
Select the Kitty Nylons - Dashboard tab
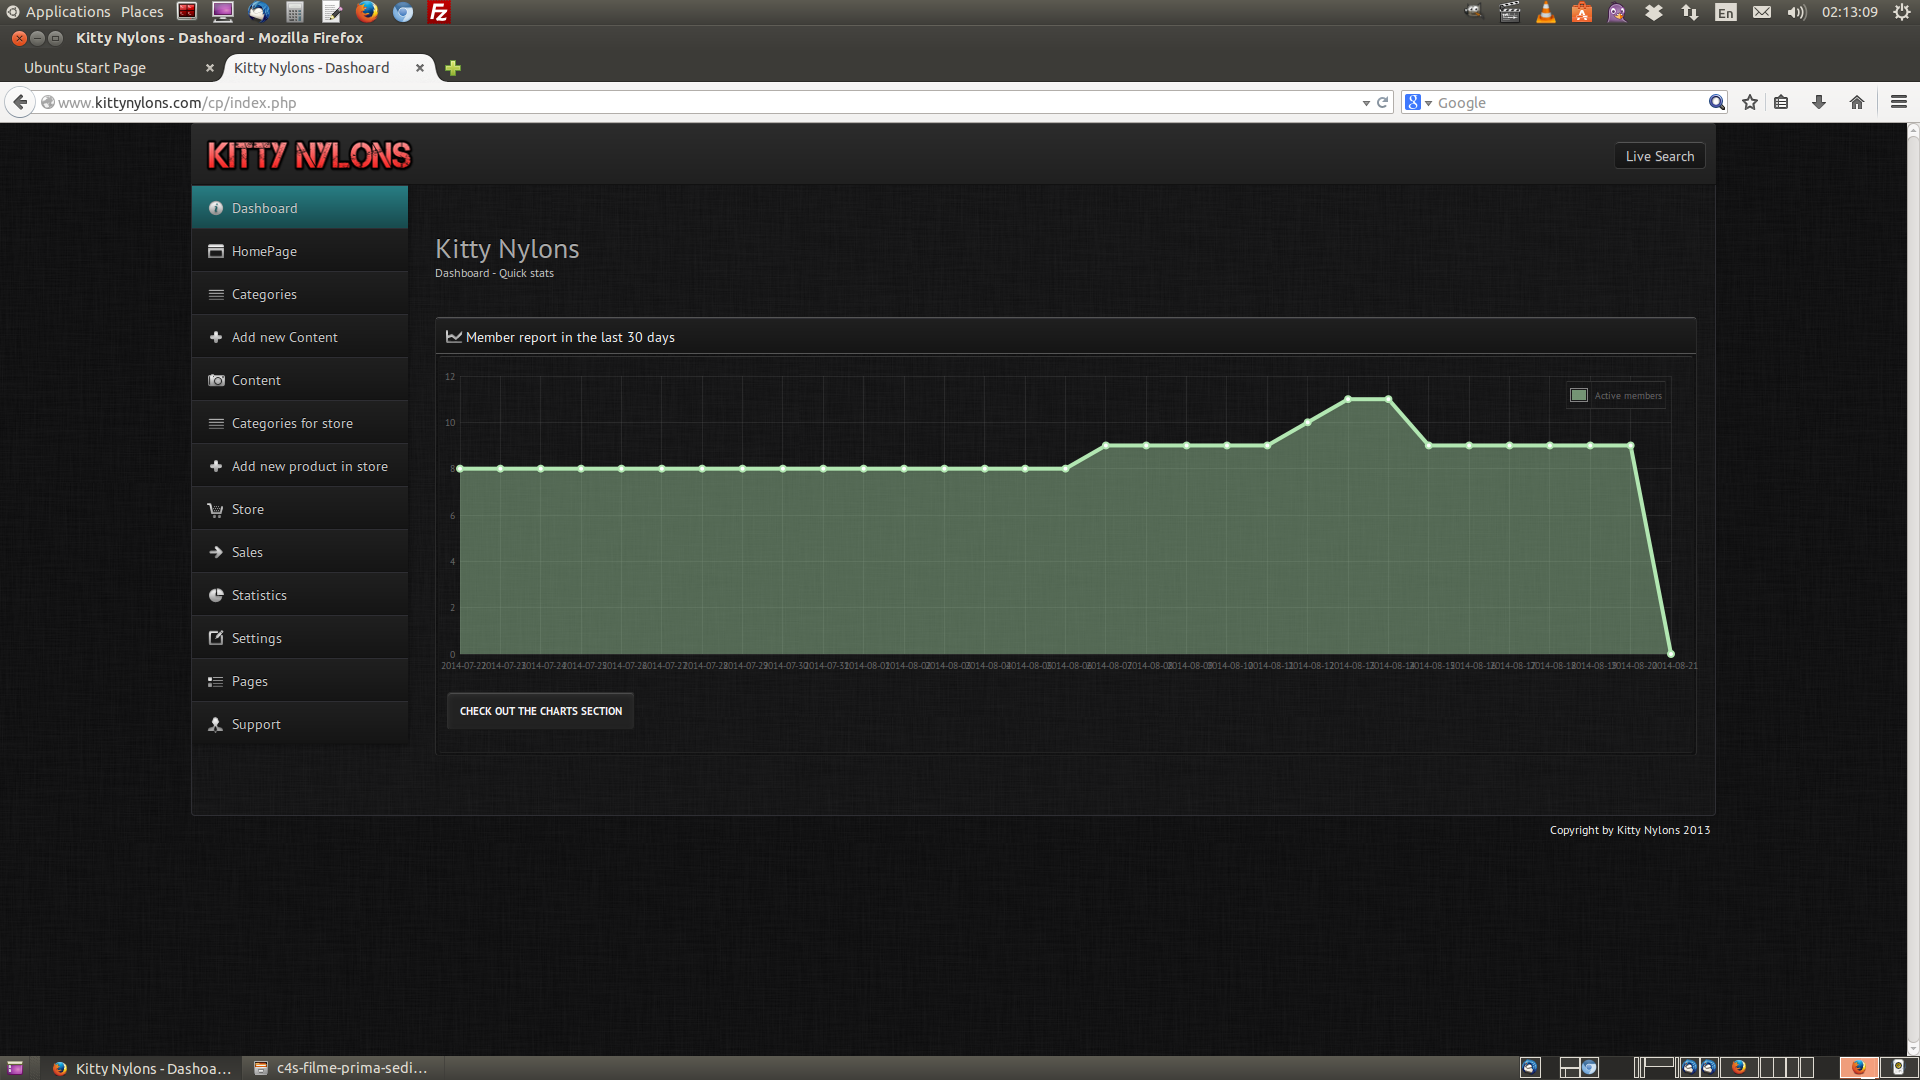[311, 68]
